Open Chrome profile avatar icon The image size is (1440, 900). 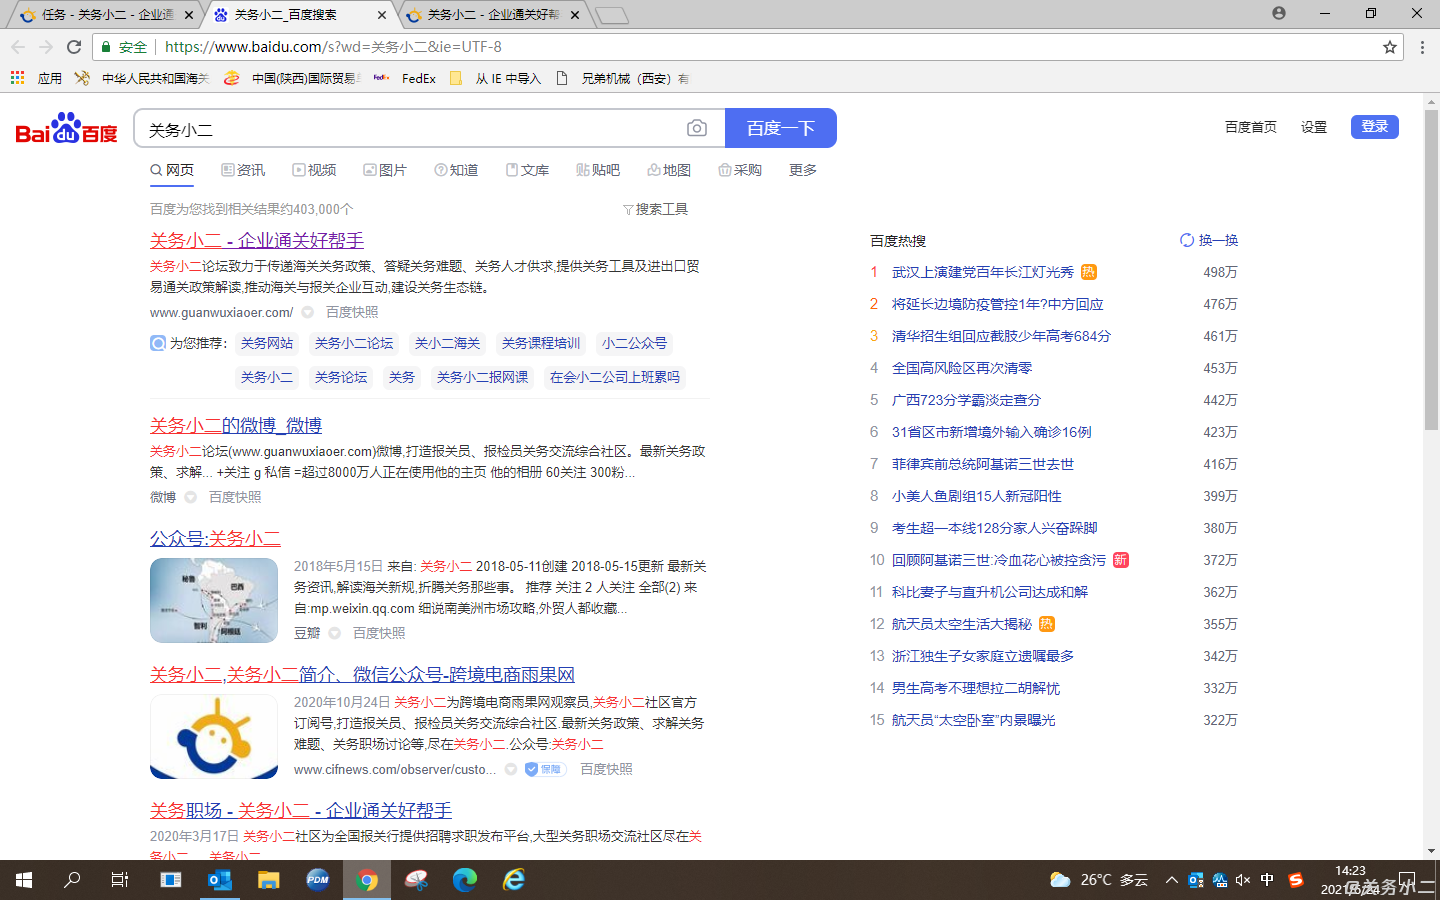pyautogui.click(x=1279, y=13)
